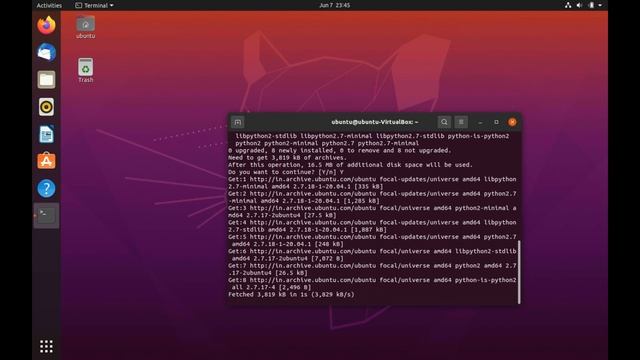Click the Get:3 python2-minimal line

tap(372, 211)
